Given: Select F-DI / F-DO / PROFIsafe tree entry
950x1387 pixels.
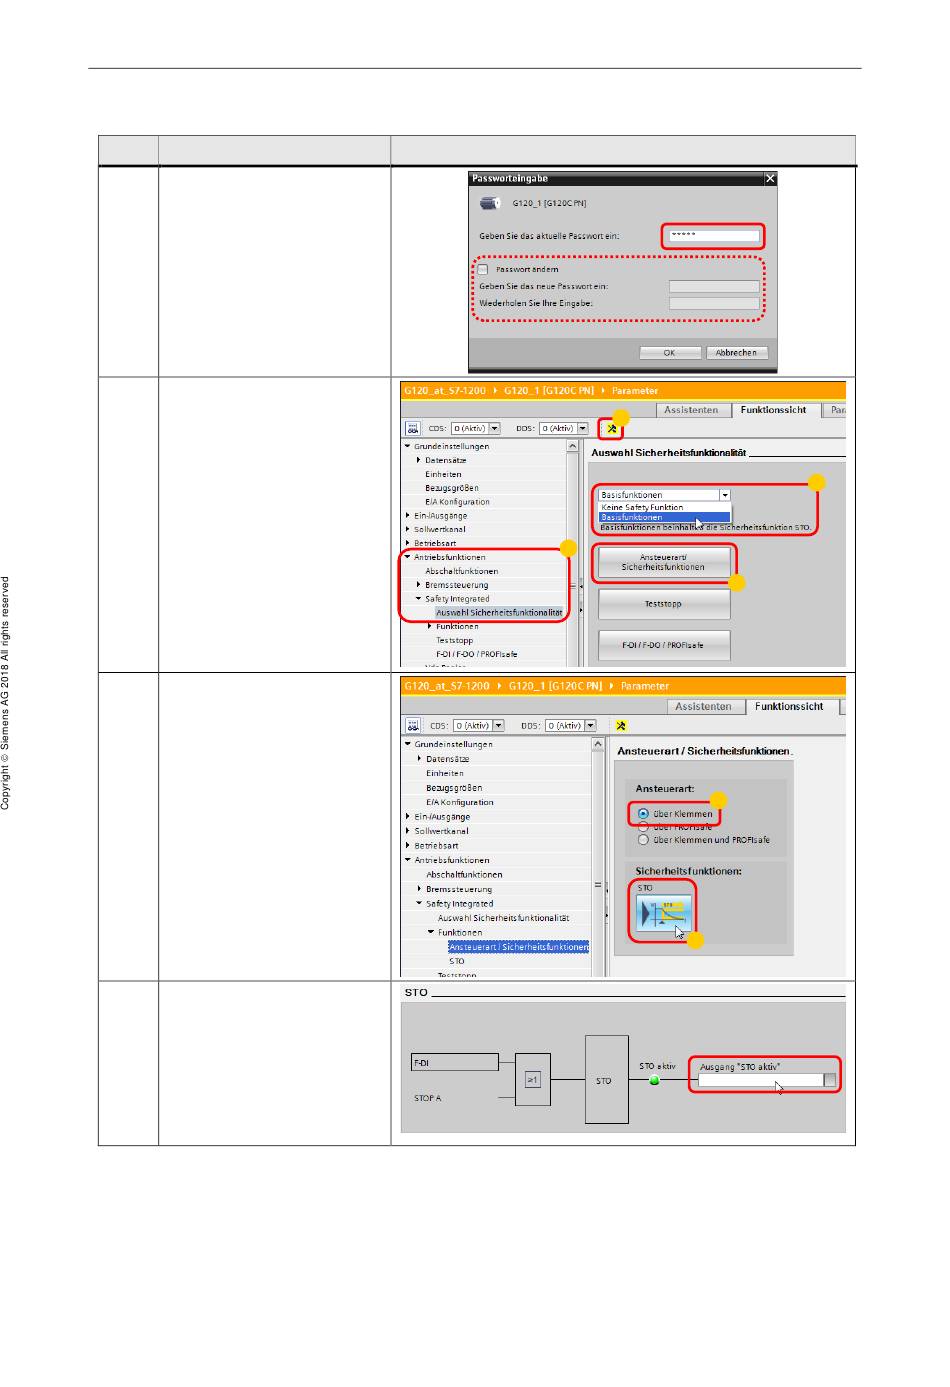Looking at the screenshot, I should (476, 654).
